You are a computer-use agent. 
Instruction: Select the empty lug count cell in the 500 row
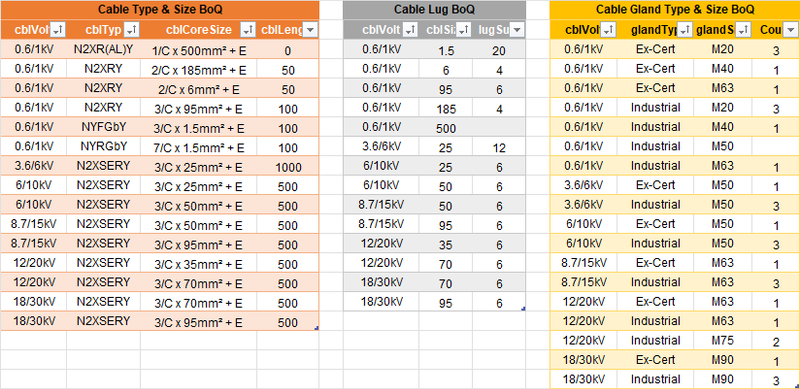(x=499, y=127)
